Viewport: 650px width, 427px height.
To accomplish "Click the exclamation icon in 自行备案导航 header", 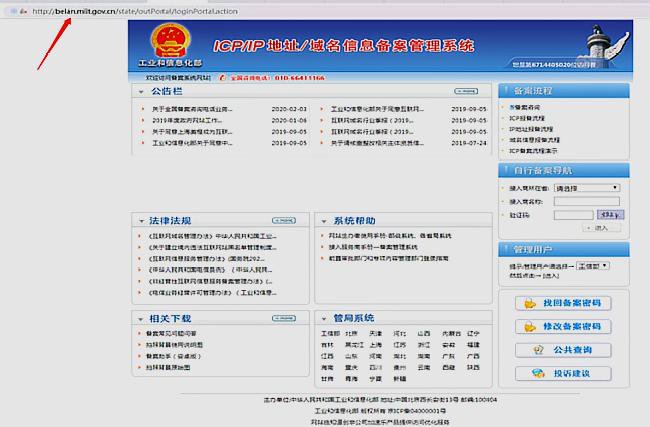I will click(506, 170).
